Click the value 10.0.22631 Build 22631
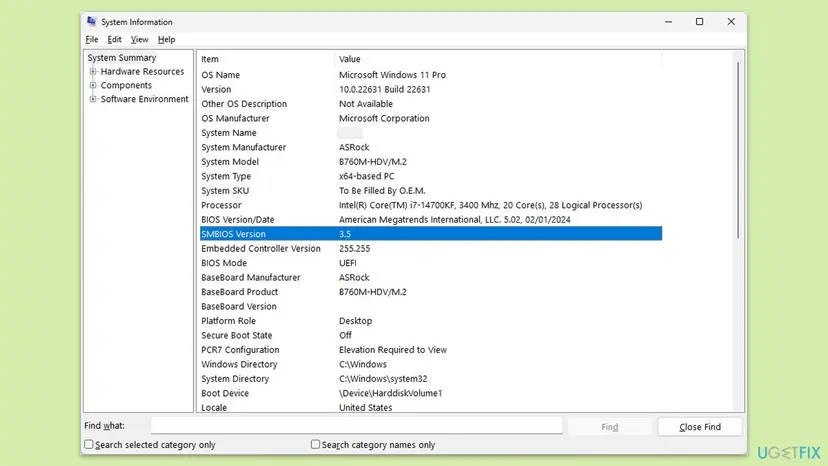The width and height of the screenshot is (828, 466). click(384, 89)
